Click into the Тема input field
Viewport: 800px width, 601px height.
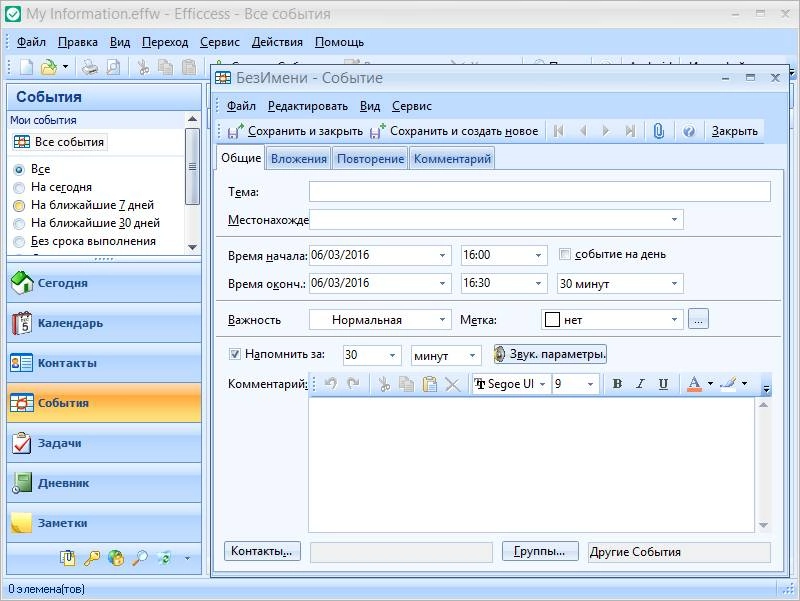(x=539, y=192)
